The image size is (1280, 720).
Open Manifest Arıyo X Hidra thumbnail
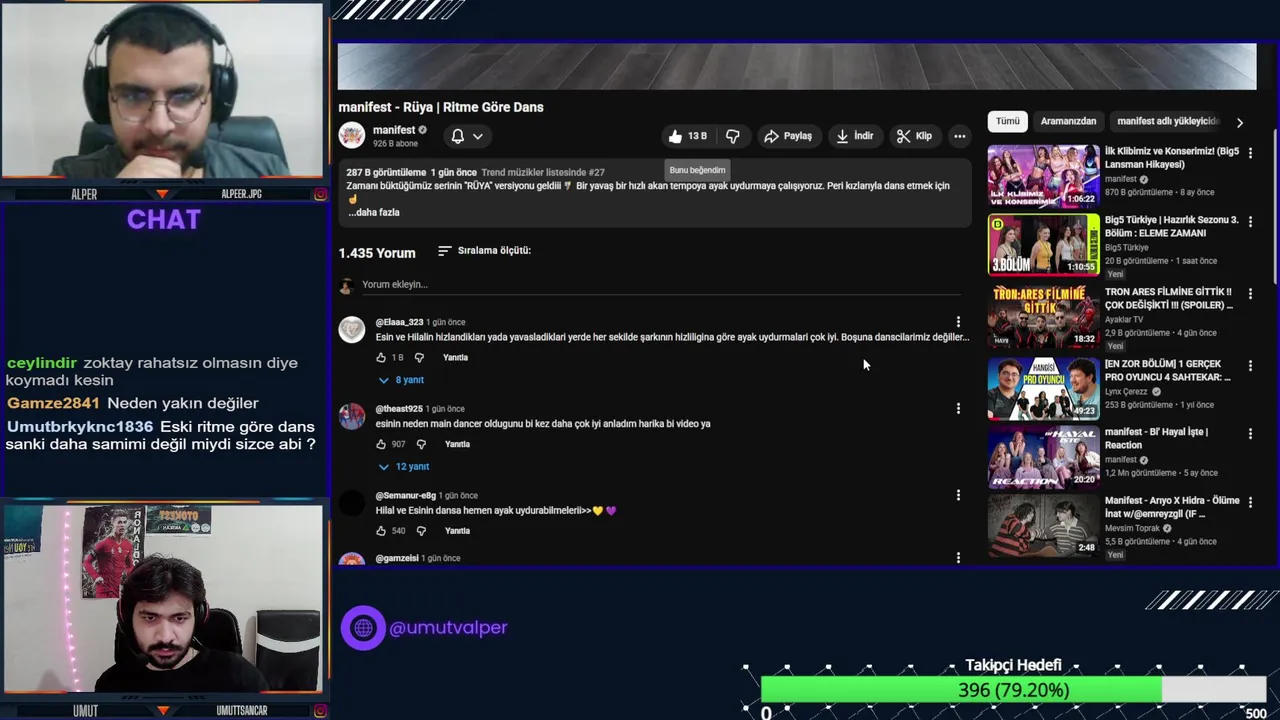tap(1043, 525)
